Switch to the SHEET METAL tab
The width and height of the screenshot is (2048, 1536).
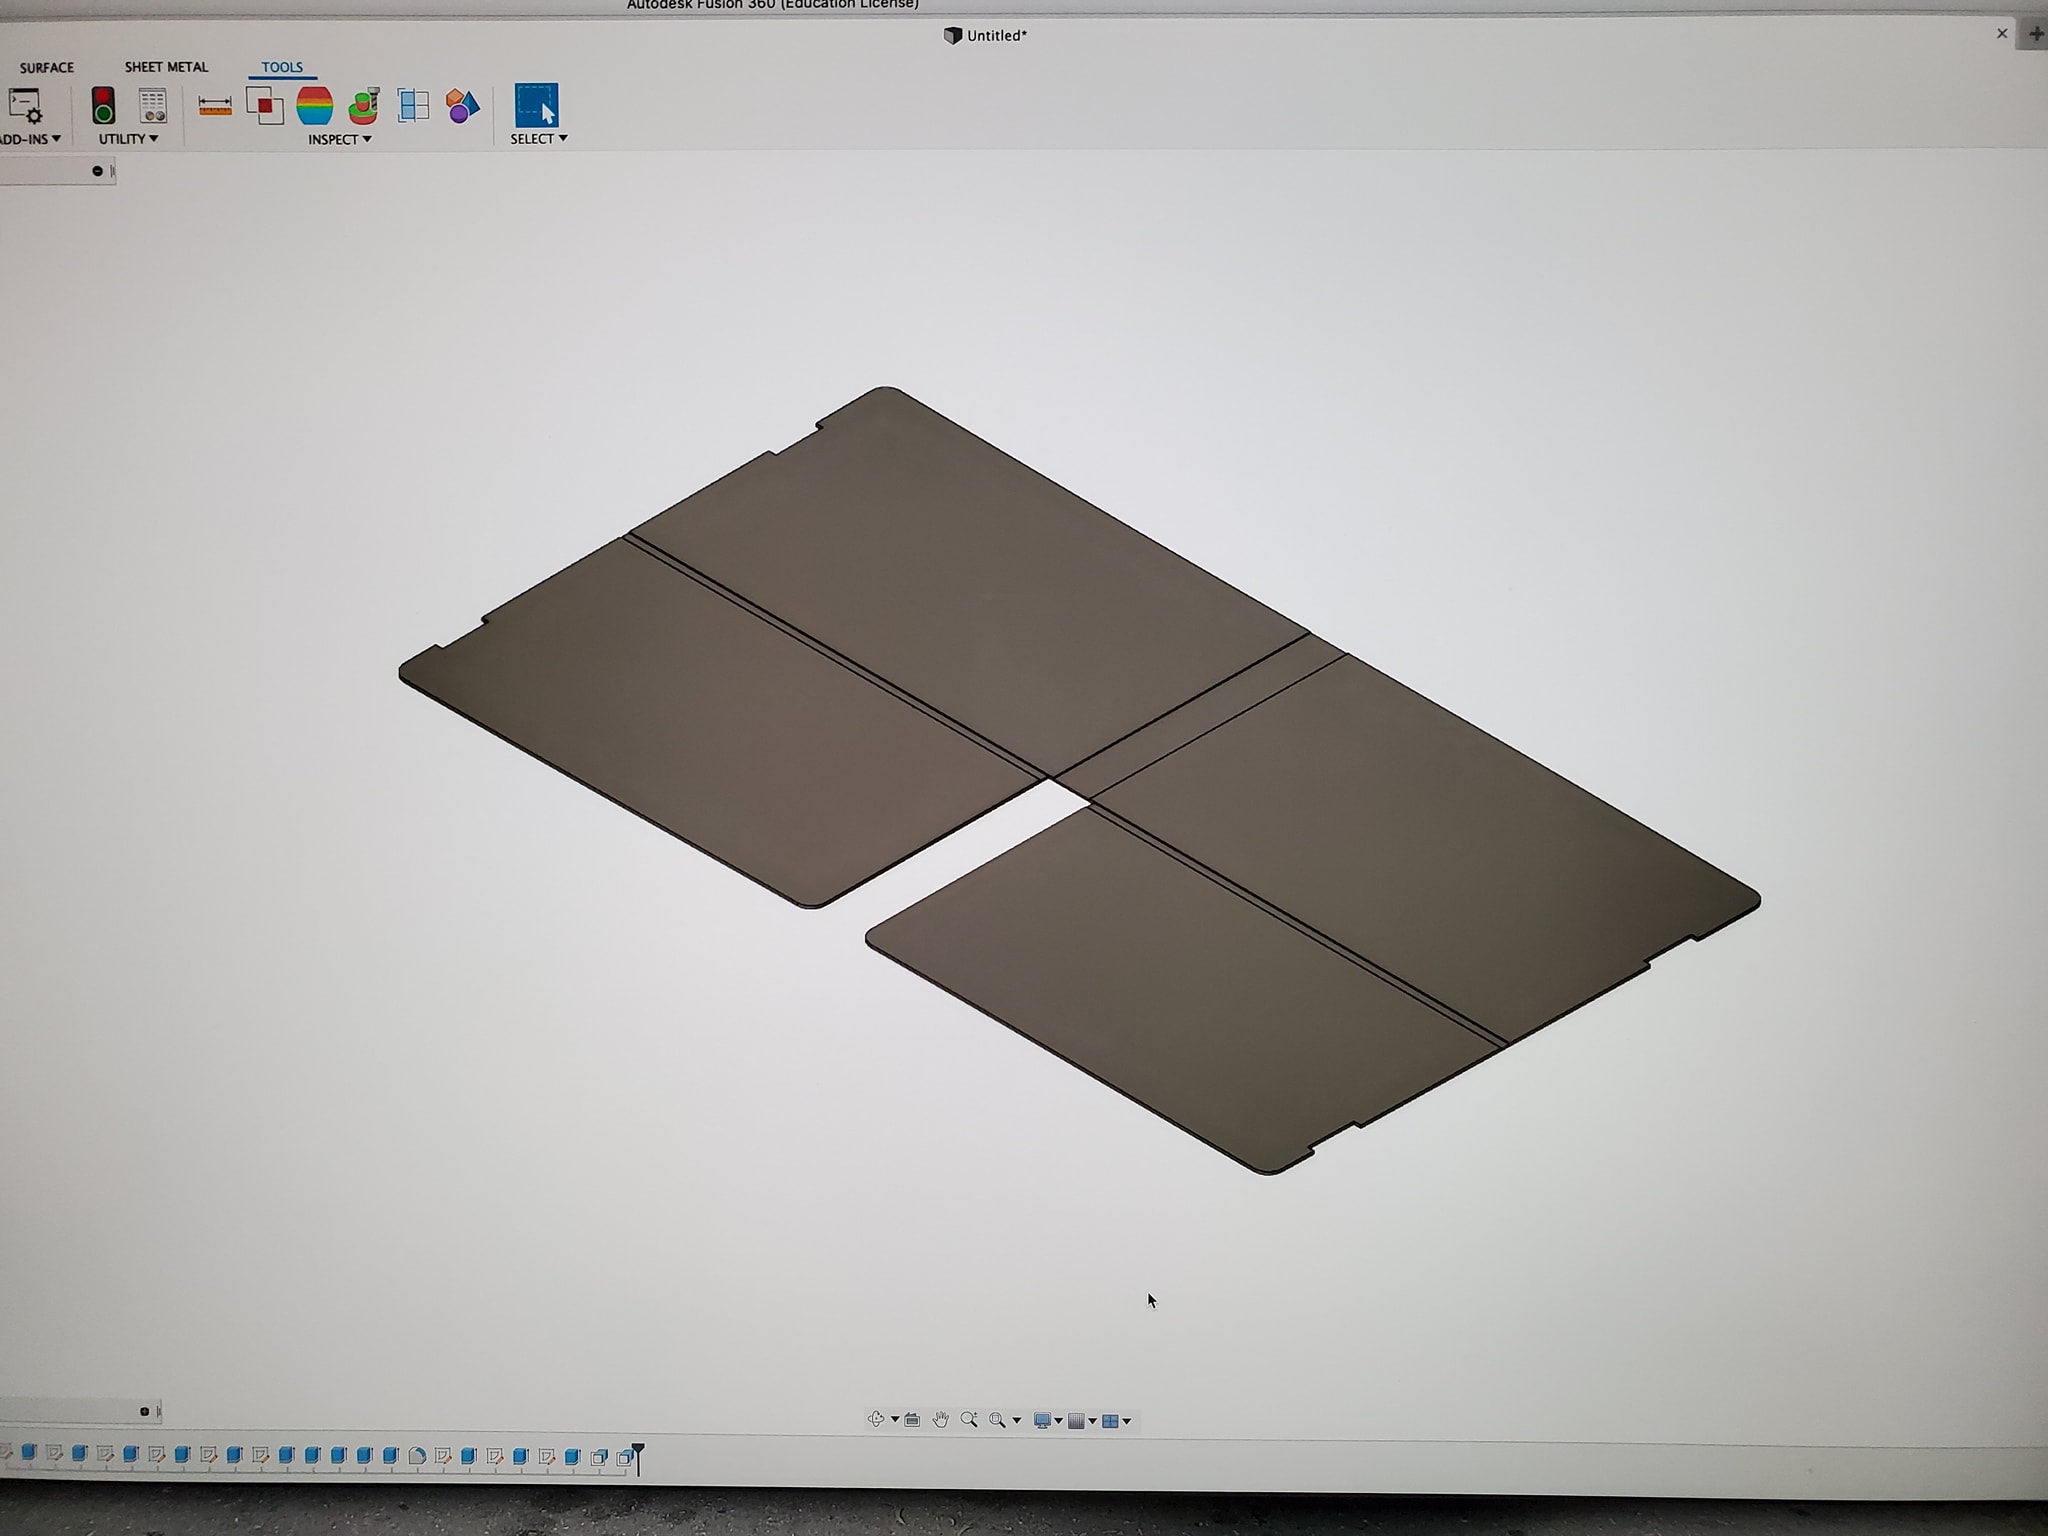pyautogui.click(x=166, y=67)
